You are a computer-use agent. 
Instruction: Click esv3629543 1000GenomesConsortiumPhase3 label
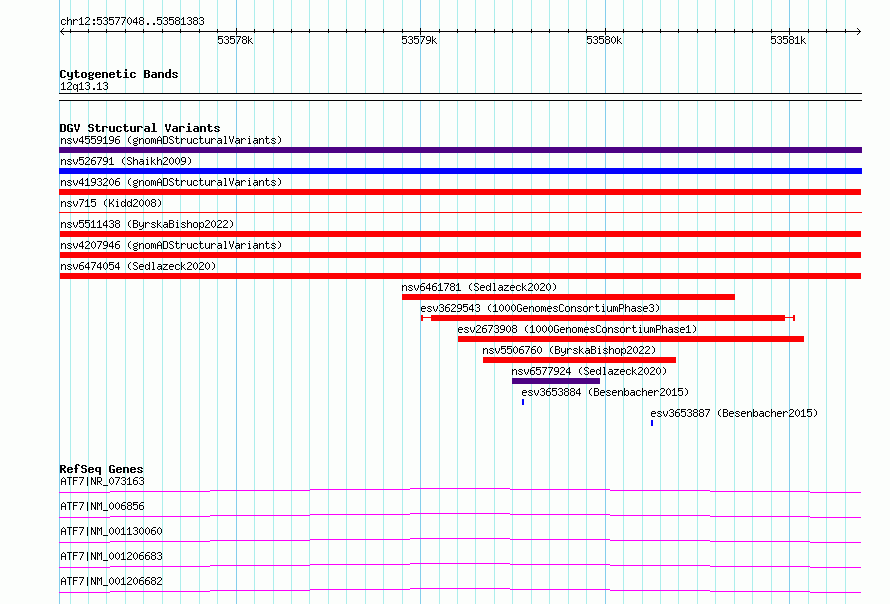(540, 308)
